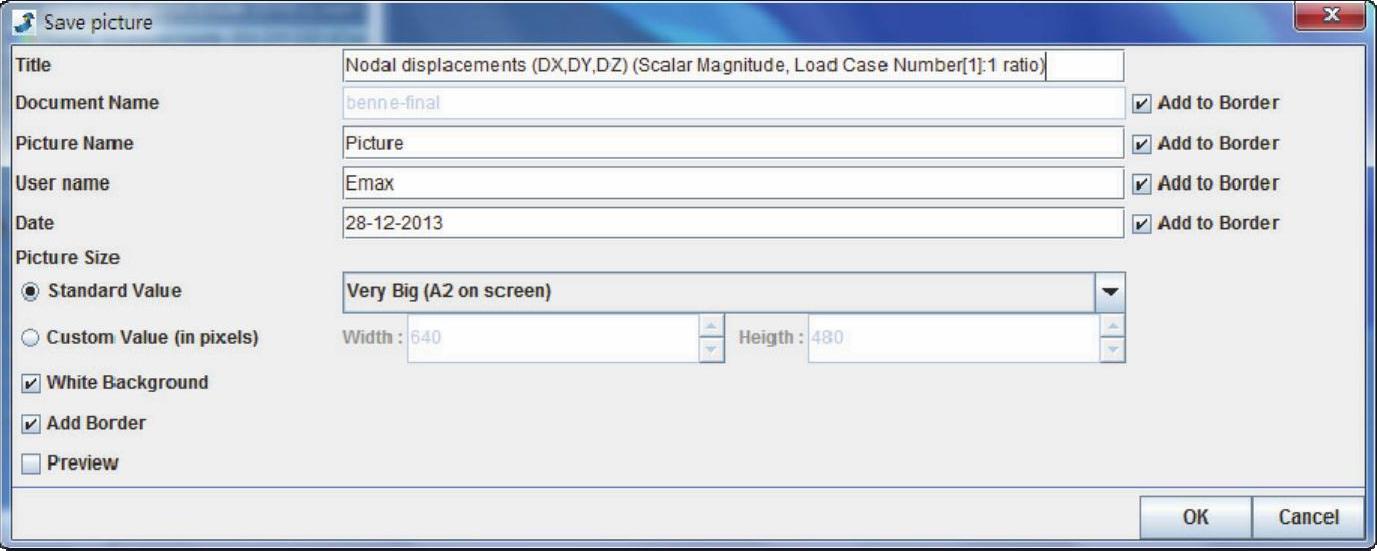
Task: Disable Add to Border for User name
Action: pyautogui.click(x=1142, y=184)
